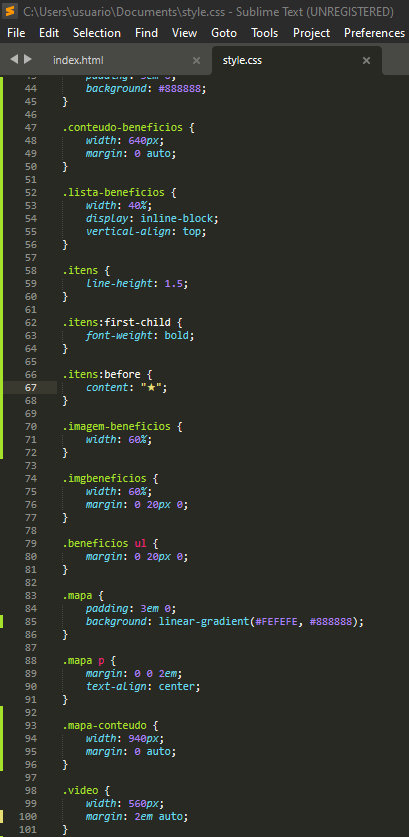
Task: Click the 'background: #888888' line 44
Action: (146, 89)
